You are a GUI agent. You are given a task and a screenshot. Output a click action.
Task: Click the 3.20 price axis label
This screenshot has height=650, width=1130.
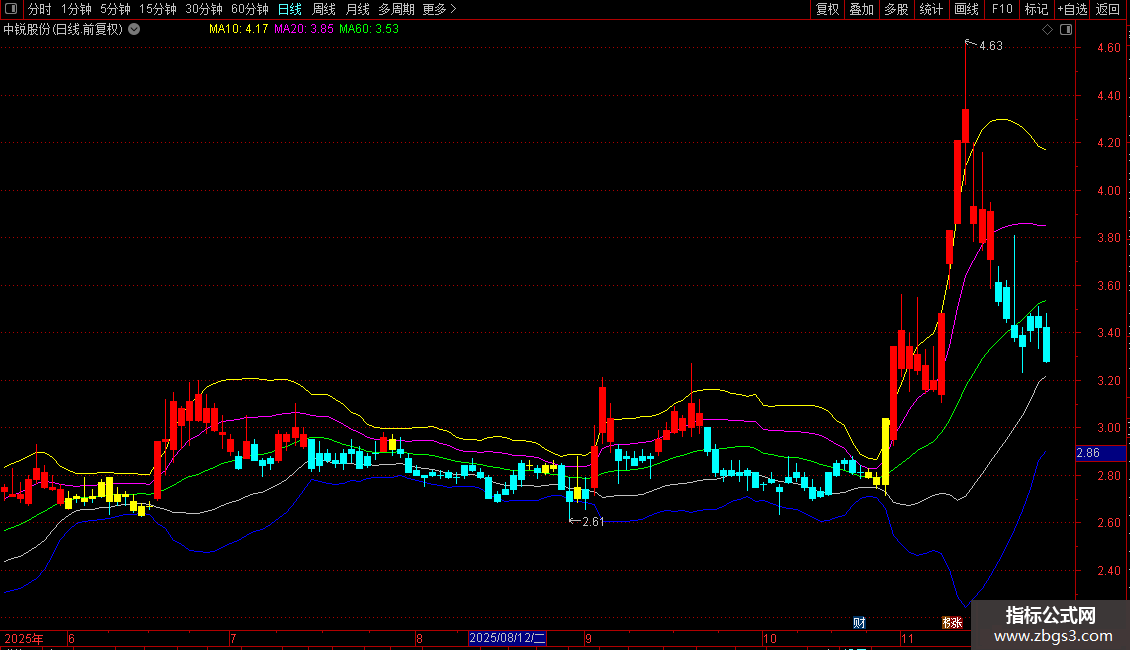pyautogui.click(x=1108, y=380)
